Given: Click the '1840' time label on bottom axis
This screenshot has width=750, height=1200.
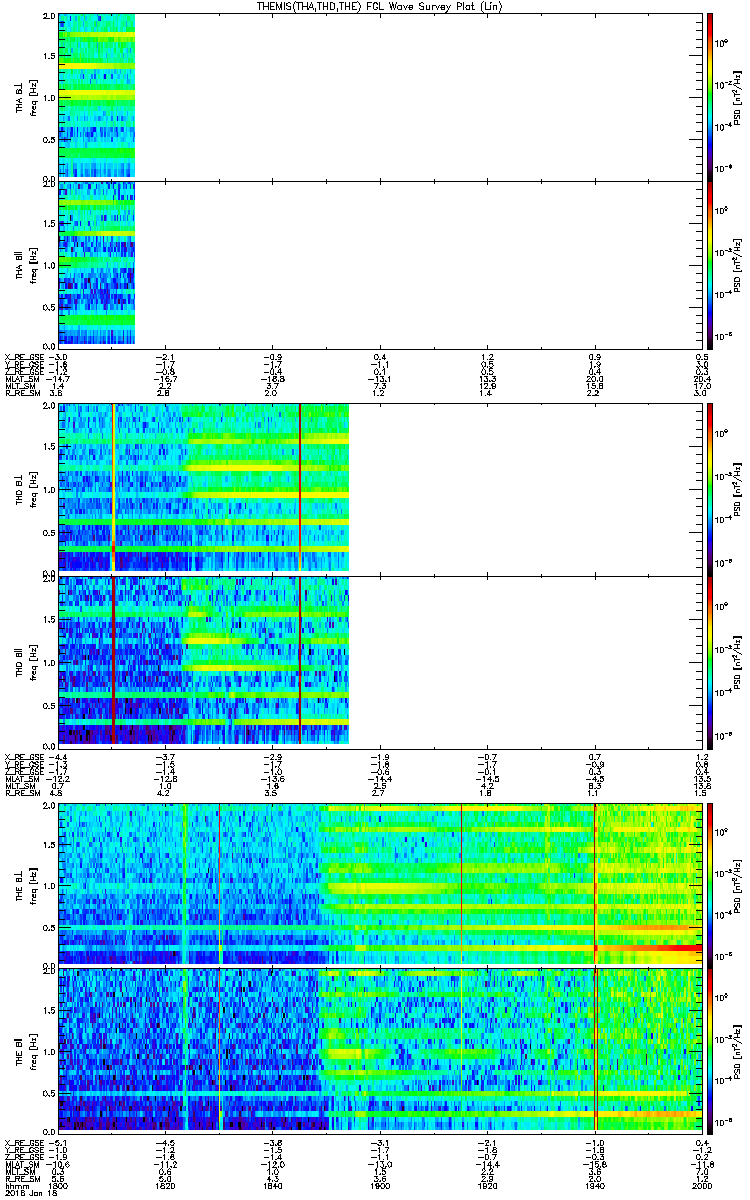Looking at the screenshot, I should (273, 1185).
